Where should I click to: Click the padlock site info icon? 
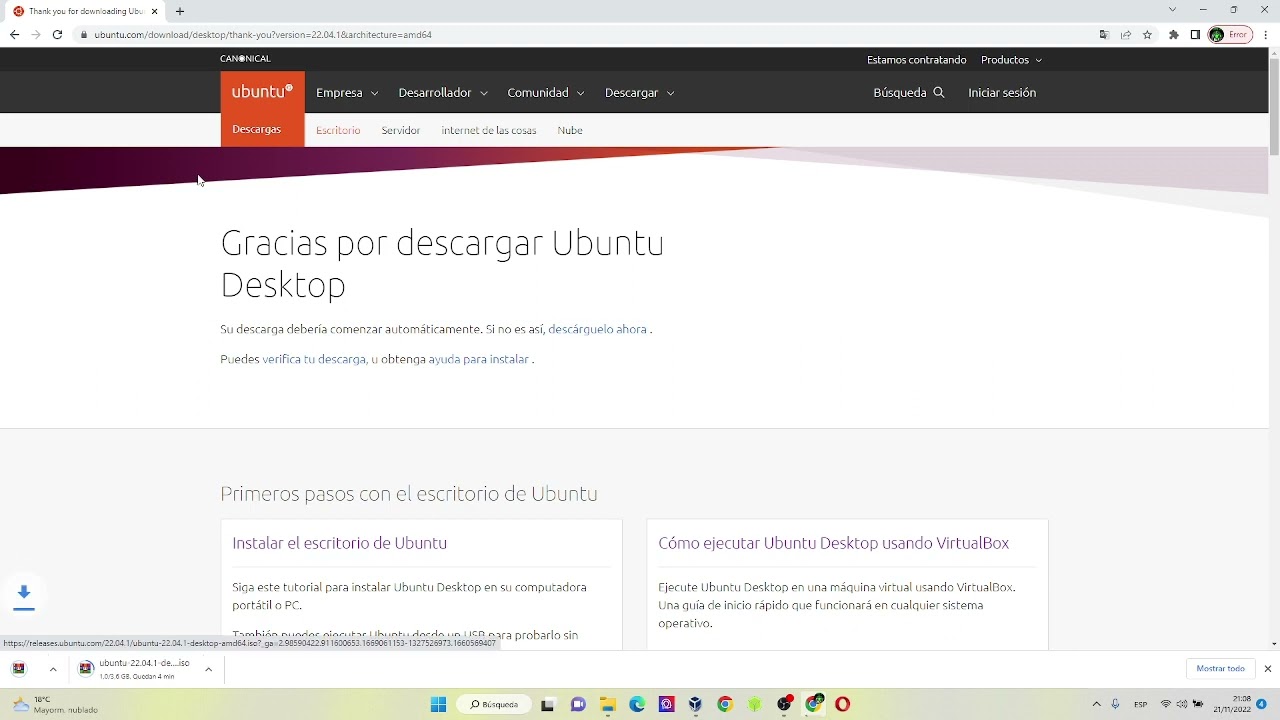click(x=84, y=34)
